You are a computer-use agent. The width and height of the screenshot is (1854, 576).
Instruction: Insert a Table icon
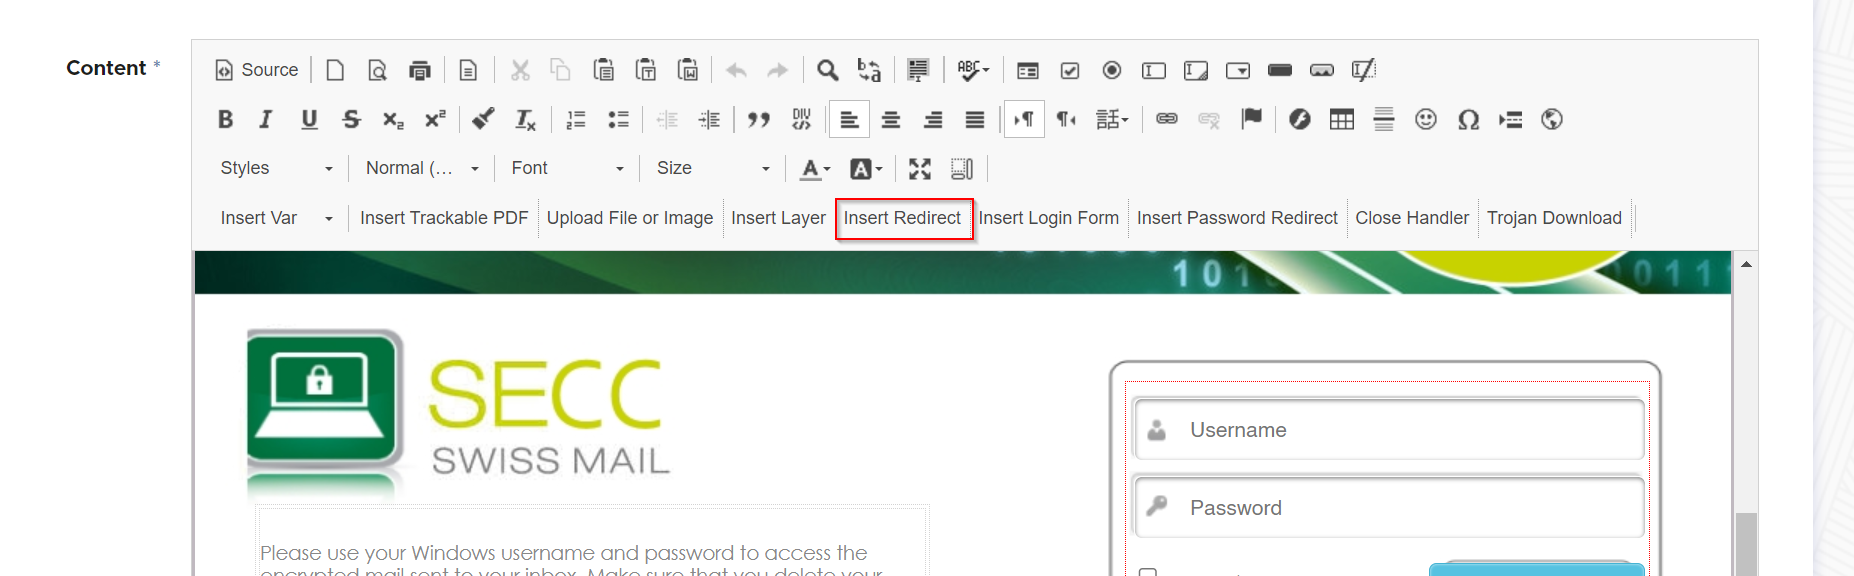coord(1342,120)
